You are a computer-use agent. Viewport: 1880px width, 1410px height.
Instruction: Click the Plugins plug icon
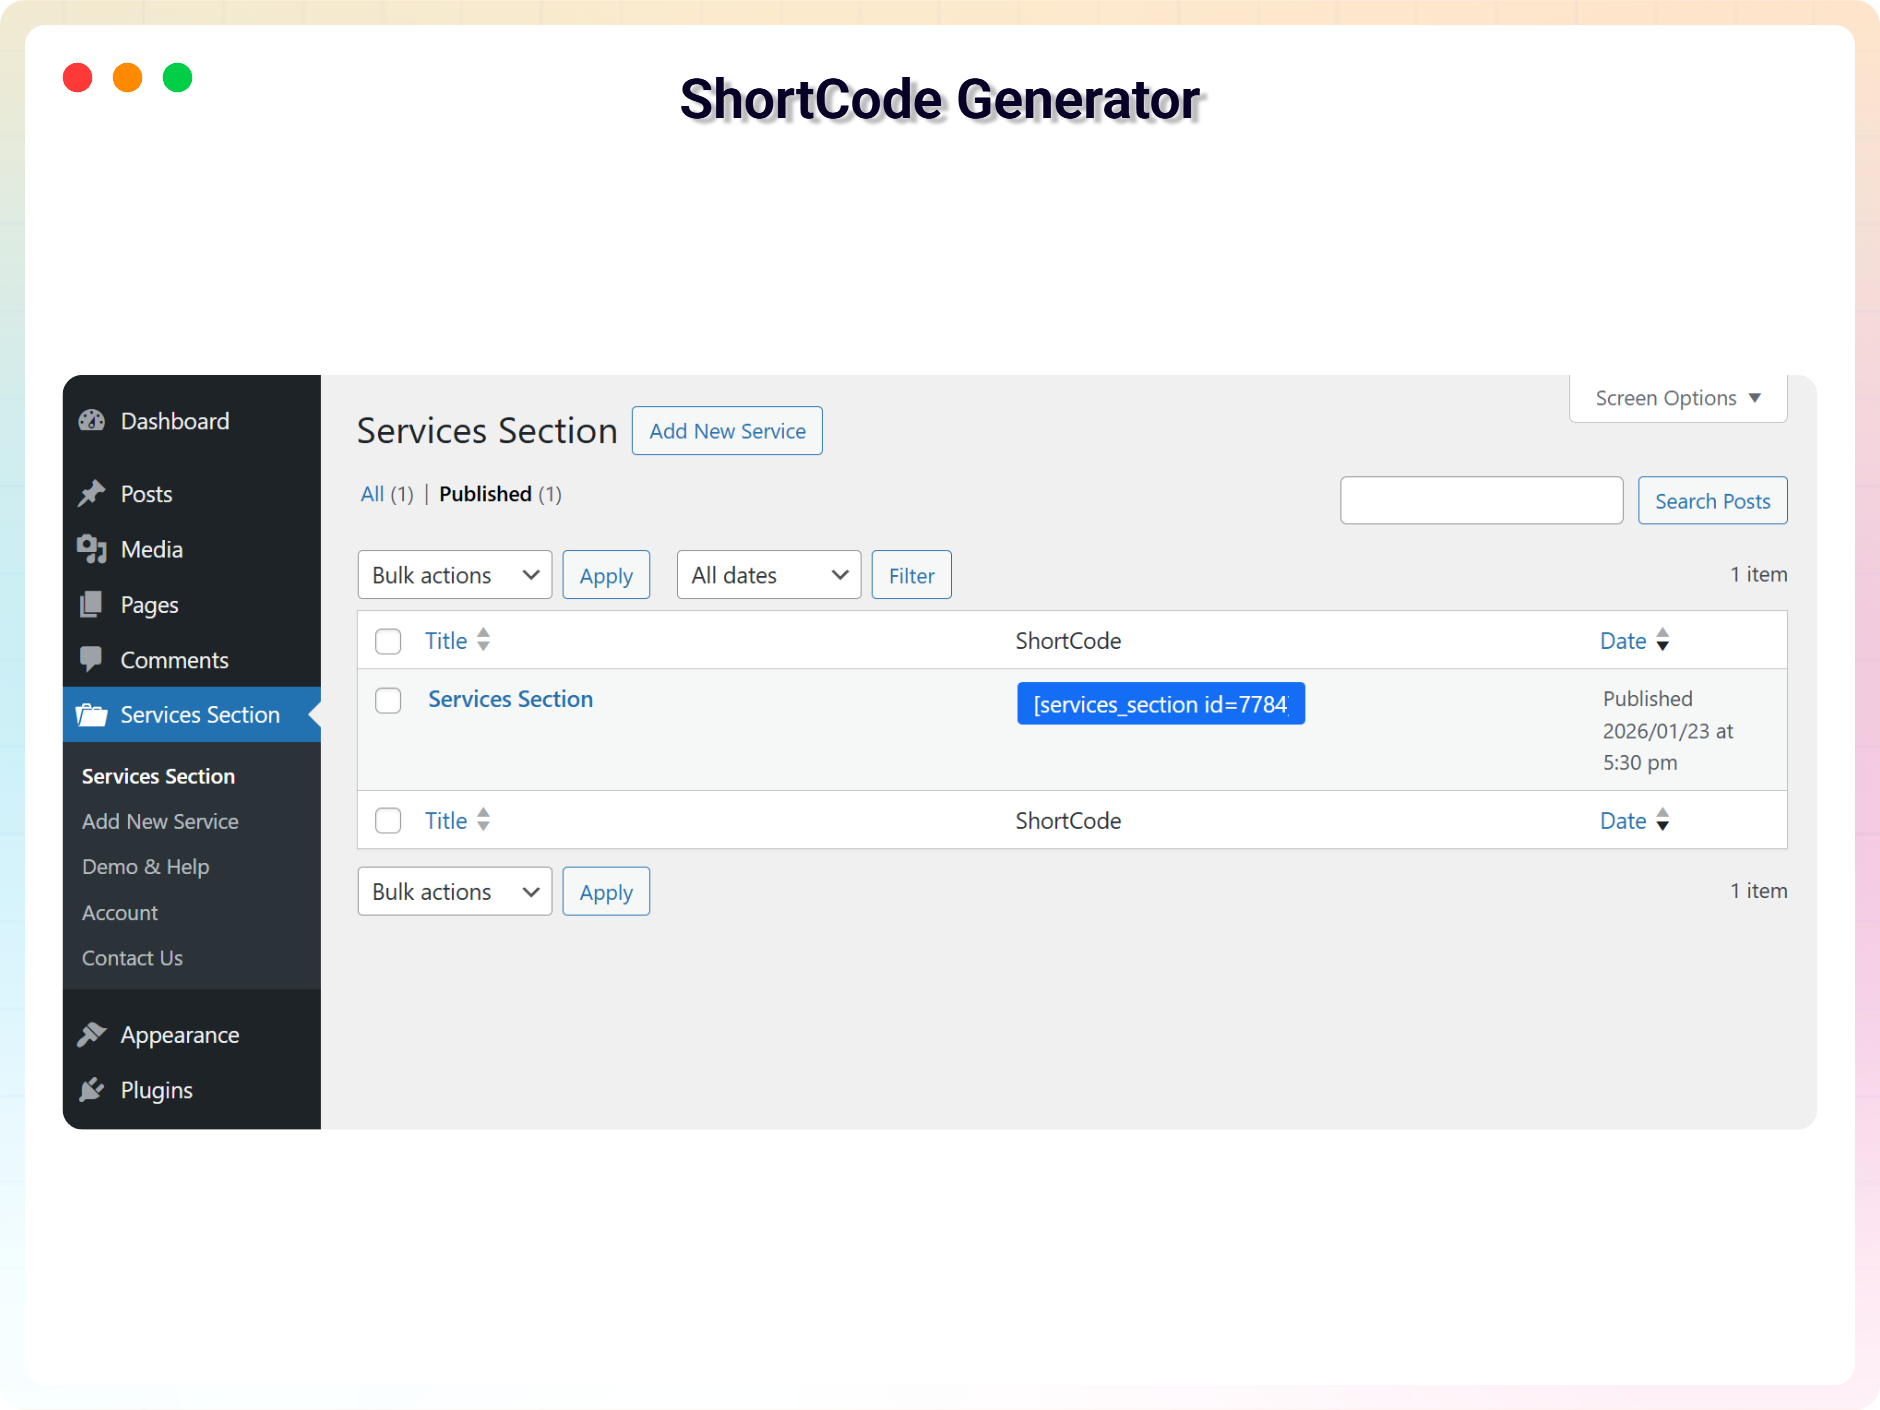coord(92,1090)
